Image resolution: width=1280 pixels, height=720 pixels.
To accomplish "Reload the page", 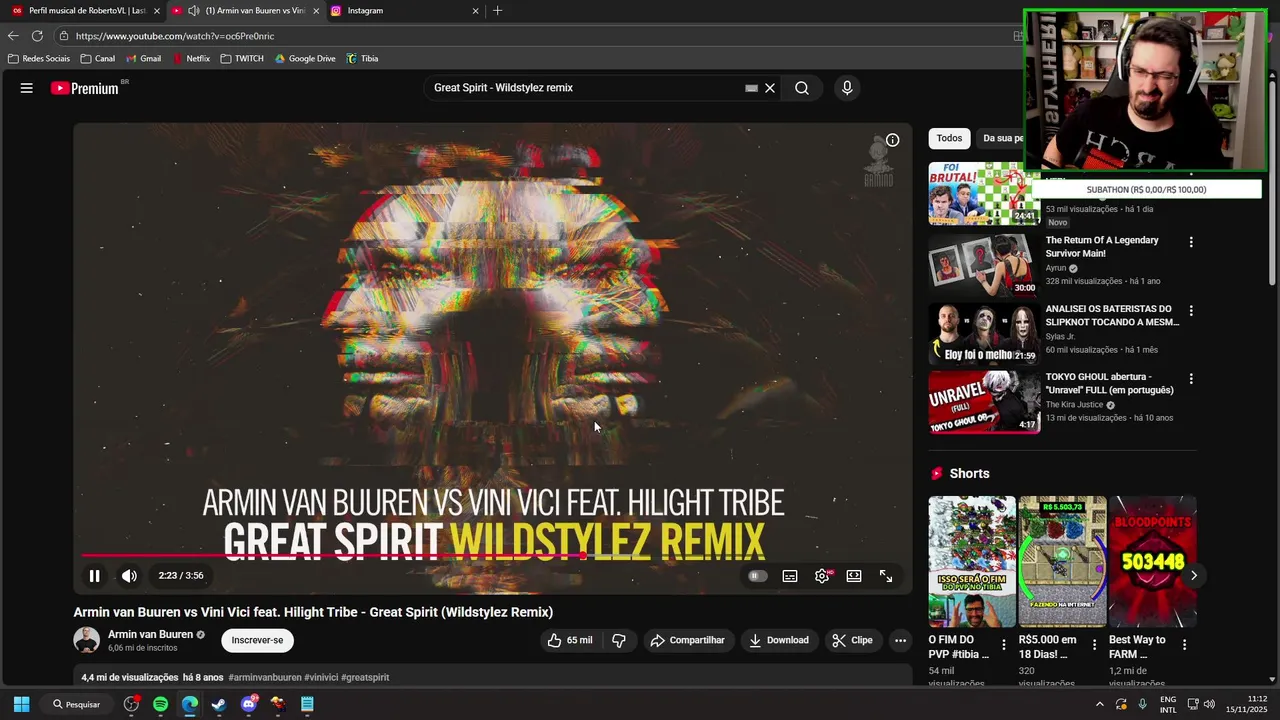I will (37, 36).
